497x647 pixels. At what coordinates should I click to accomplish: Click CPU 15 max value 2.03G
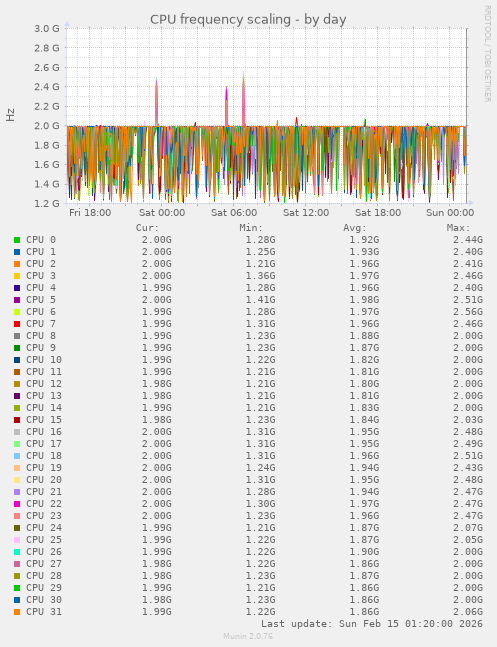pos(468,420)
